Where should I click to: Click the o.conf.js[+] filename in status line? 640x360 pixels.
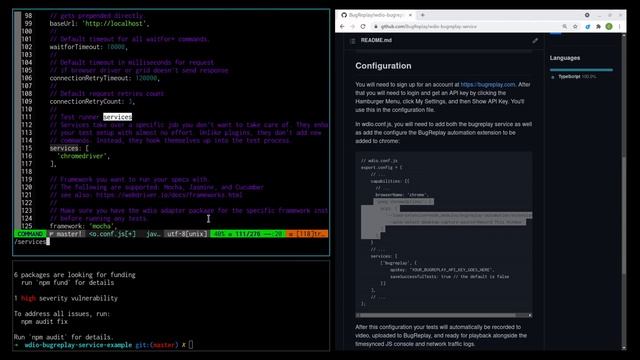point(112,234)
